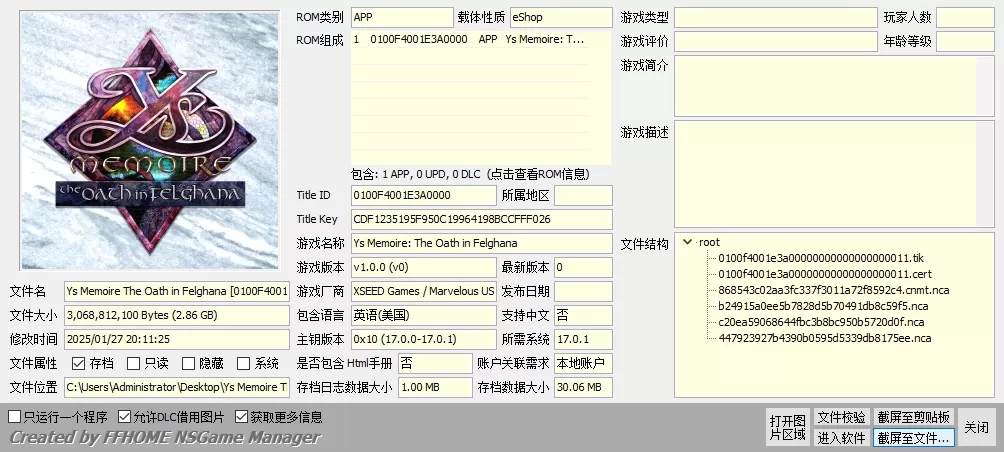Disable 获取更多信息 checkbox
The image size is (1004, 452).
click(x=242, y=417)
